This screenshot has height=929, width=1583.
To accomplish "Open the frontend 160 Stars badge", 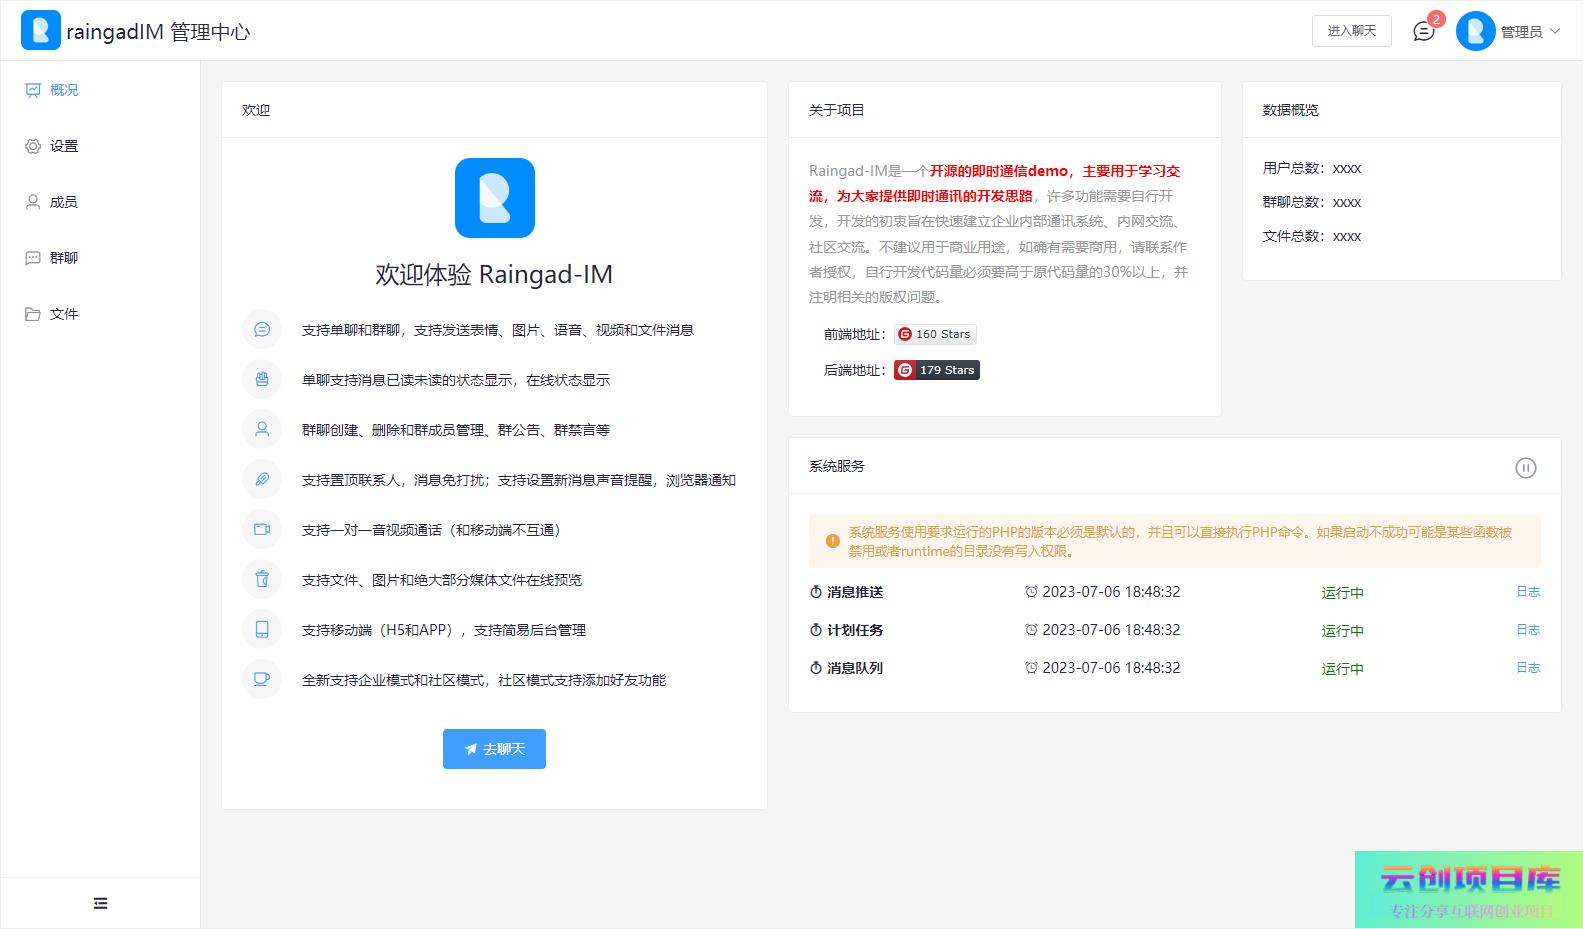I will tap(935, 334).
